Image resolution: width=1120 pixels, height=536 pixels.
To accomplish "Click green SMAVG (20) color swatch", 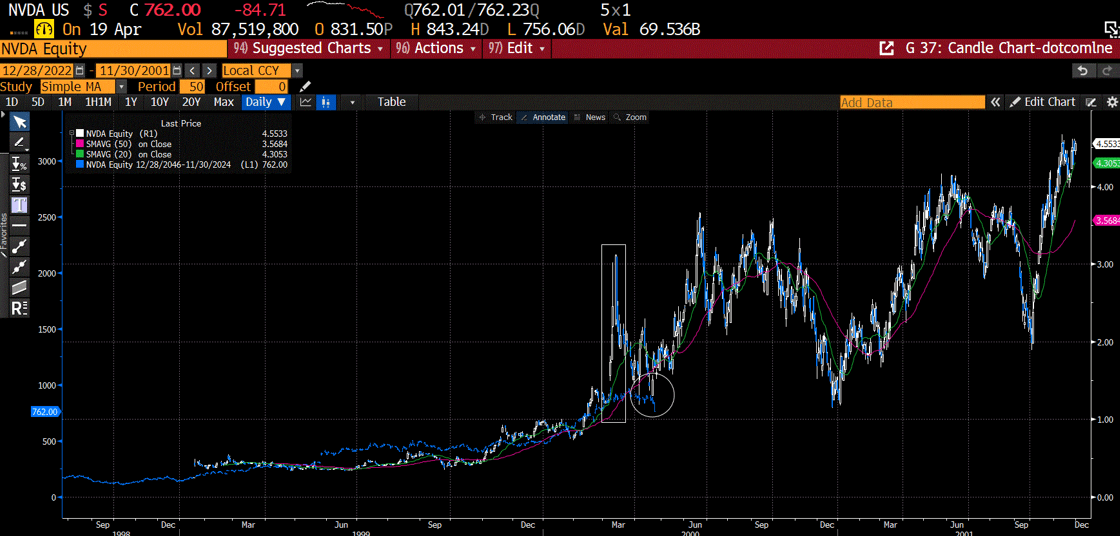I will 80,154.
